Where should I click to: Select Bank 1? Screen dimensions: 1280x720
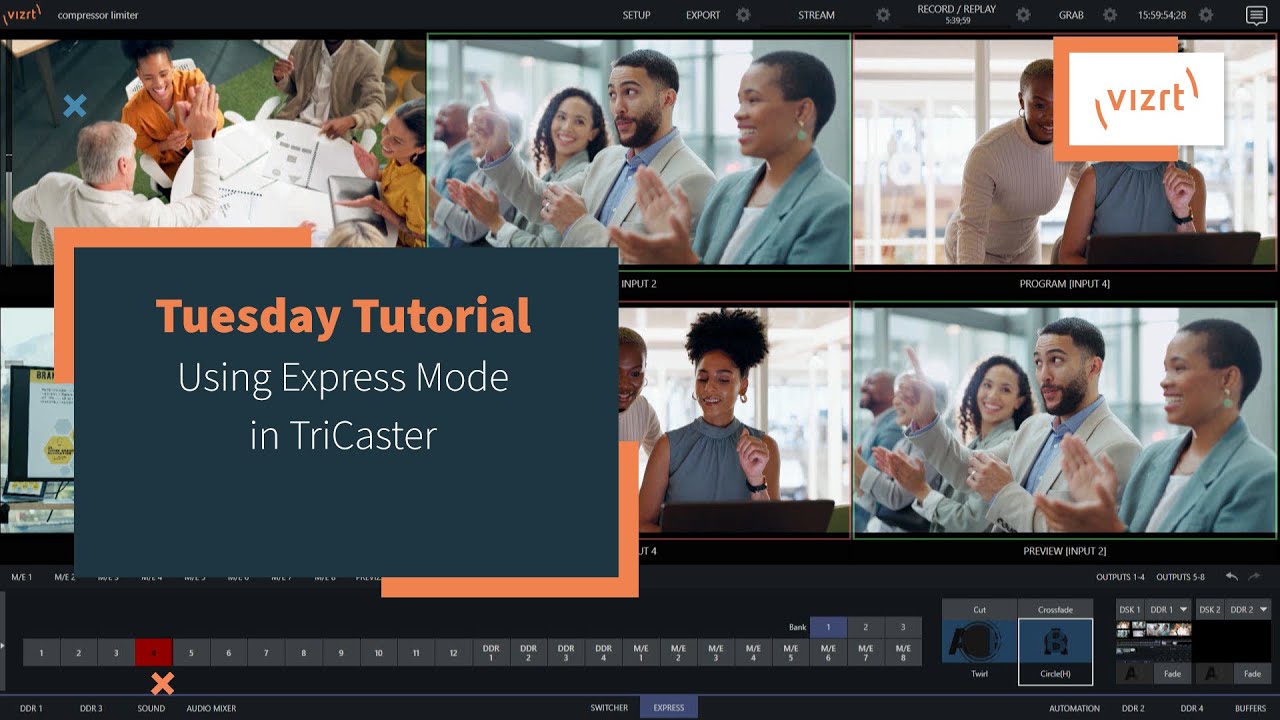pyautogui.click(x=828, y=627)
